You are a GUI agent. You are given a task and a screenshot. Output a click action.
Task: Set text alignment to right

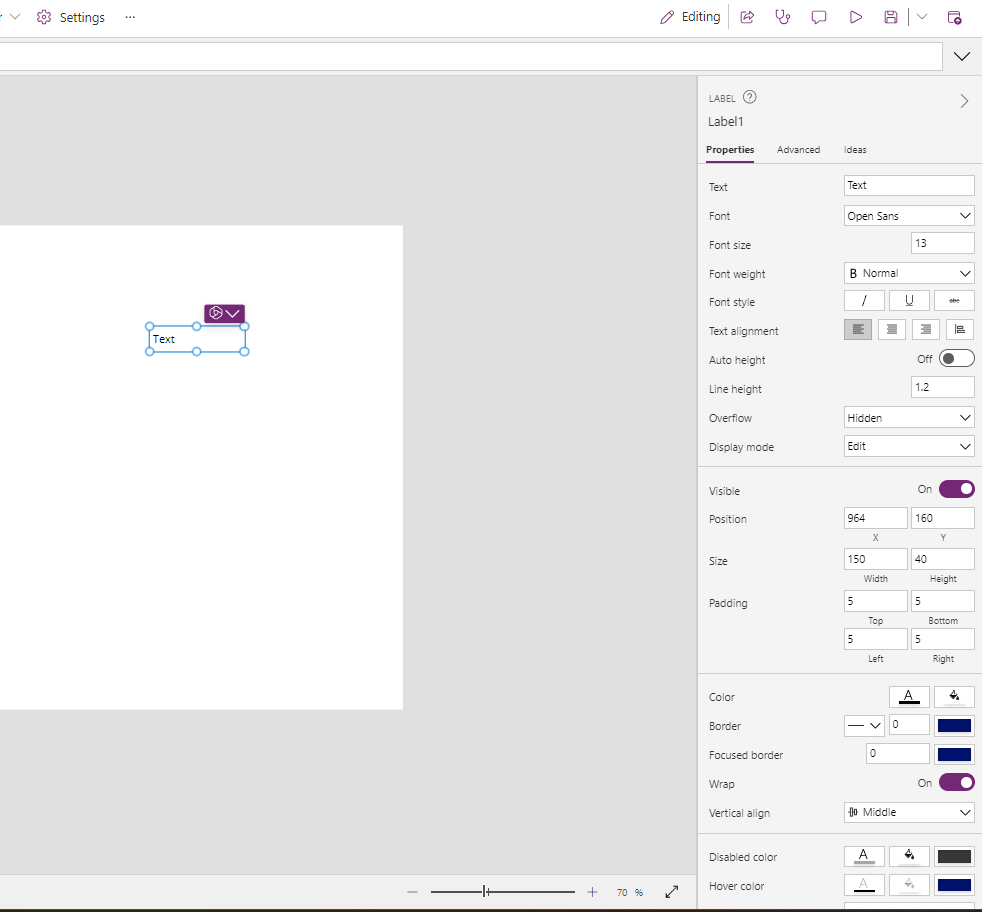(x=926, y=329)
